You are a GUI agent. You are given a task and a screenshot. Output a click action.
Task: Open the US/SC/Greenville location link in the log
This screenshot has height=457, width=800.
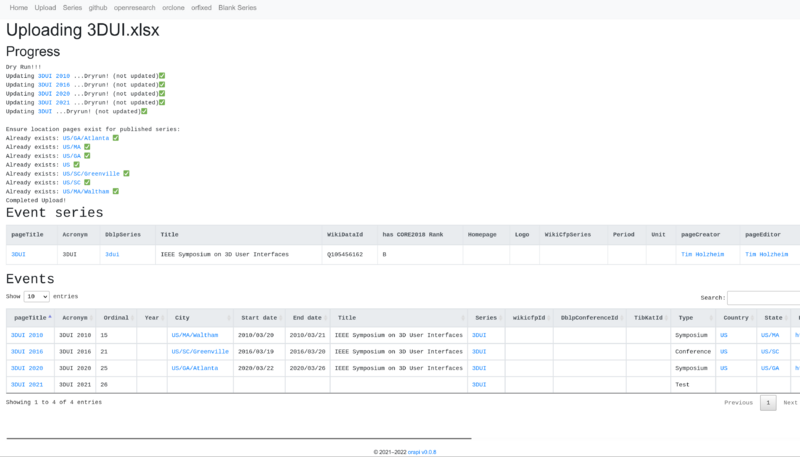pos(91,174)
